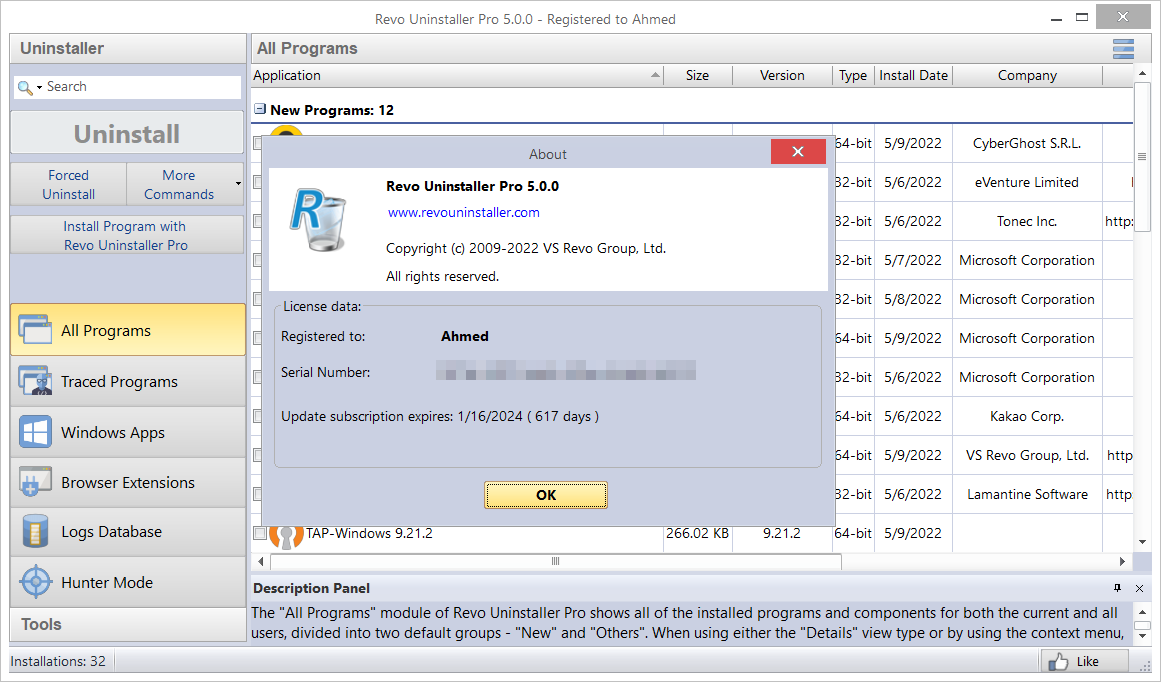The image size is (1161, 682).
Task: Select the eVenture Limited company cell
Action: pyautogui.click(x=1027, y=182)
